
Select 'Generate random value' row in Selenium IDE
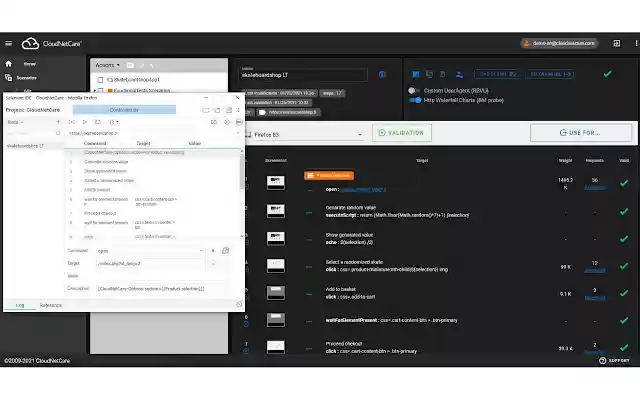click(153, 162)
